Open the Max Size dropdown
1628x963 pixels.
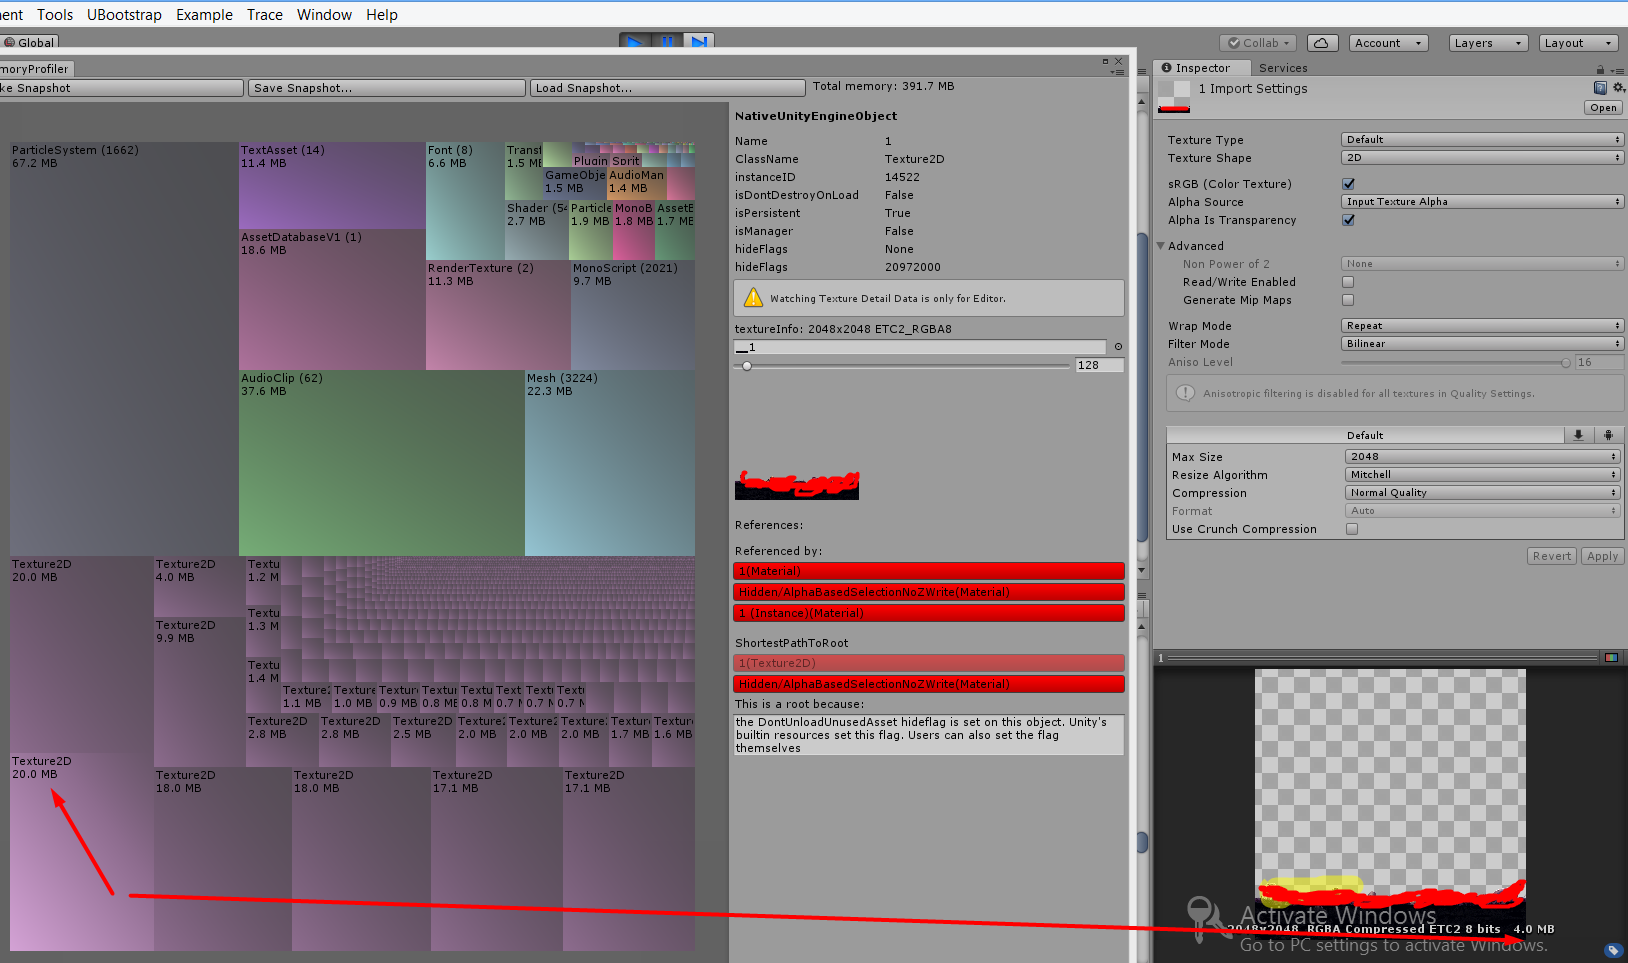pos(1482,457)
